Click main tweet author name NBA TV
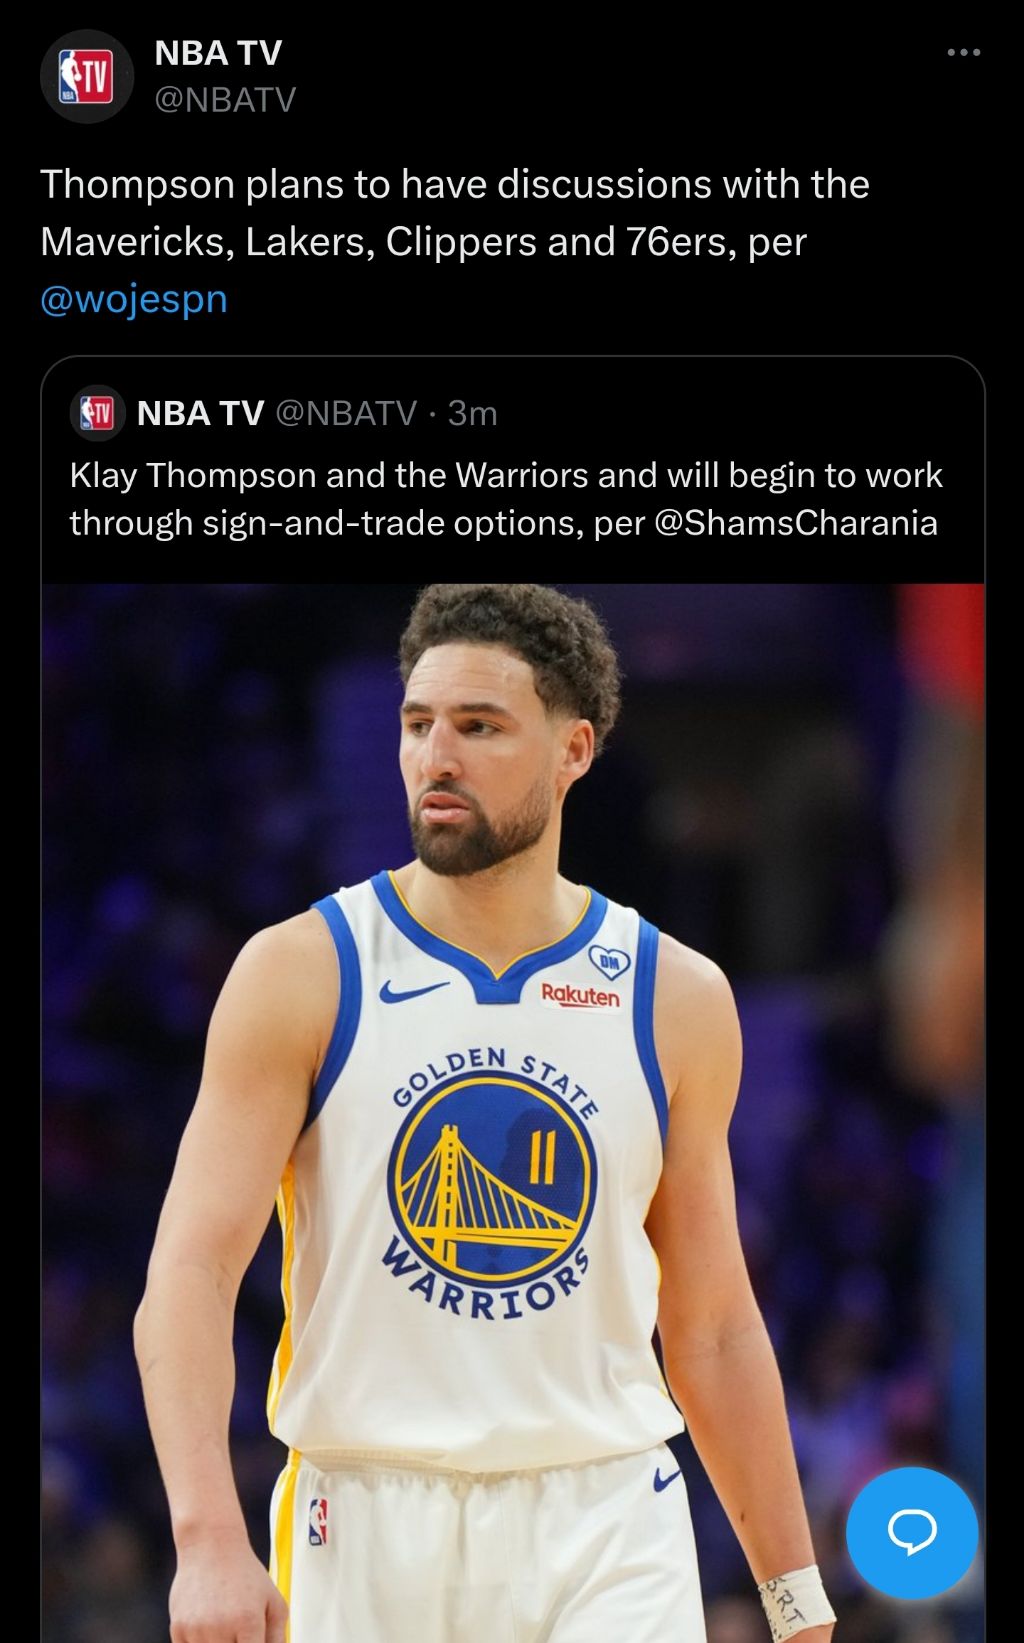 (218, 53)
